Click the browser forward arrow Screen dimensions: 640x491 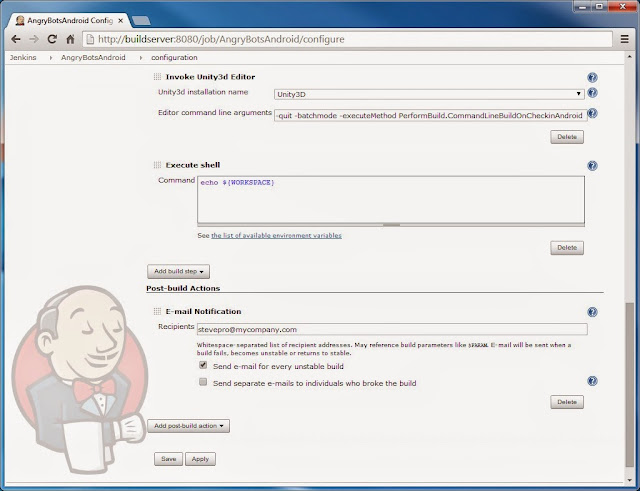click(x=34, y=39)
